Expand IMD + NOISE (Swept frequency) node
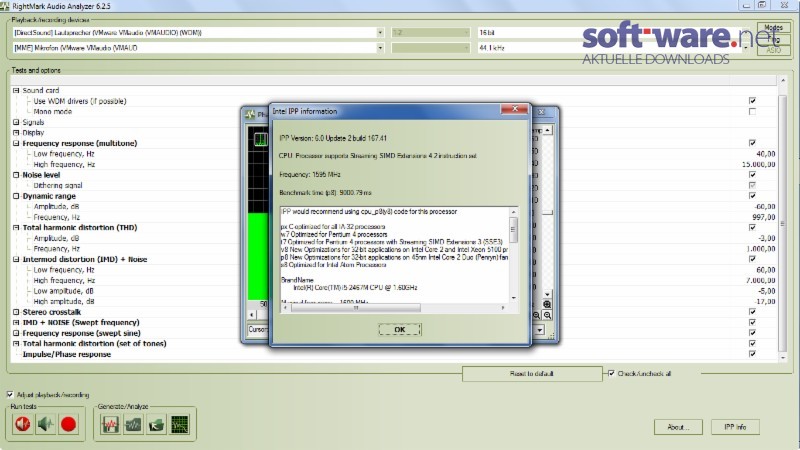This screenshot has width=800, height=450. click(x=16, y=322)
